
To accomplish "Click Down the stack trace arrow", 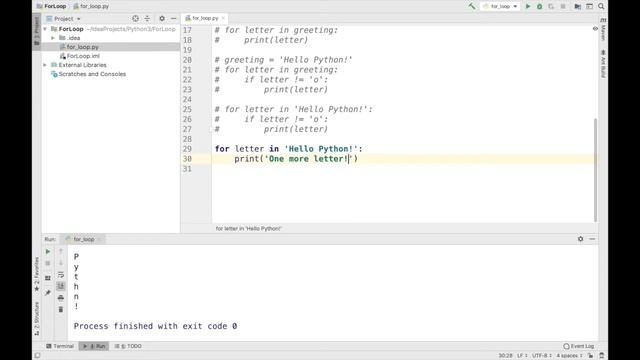I will coord(61,263).
